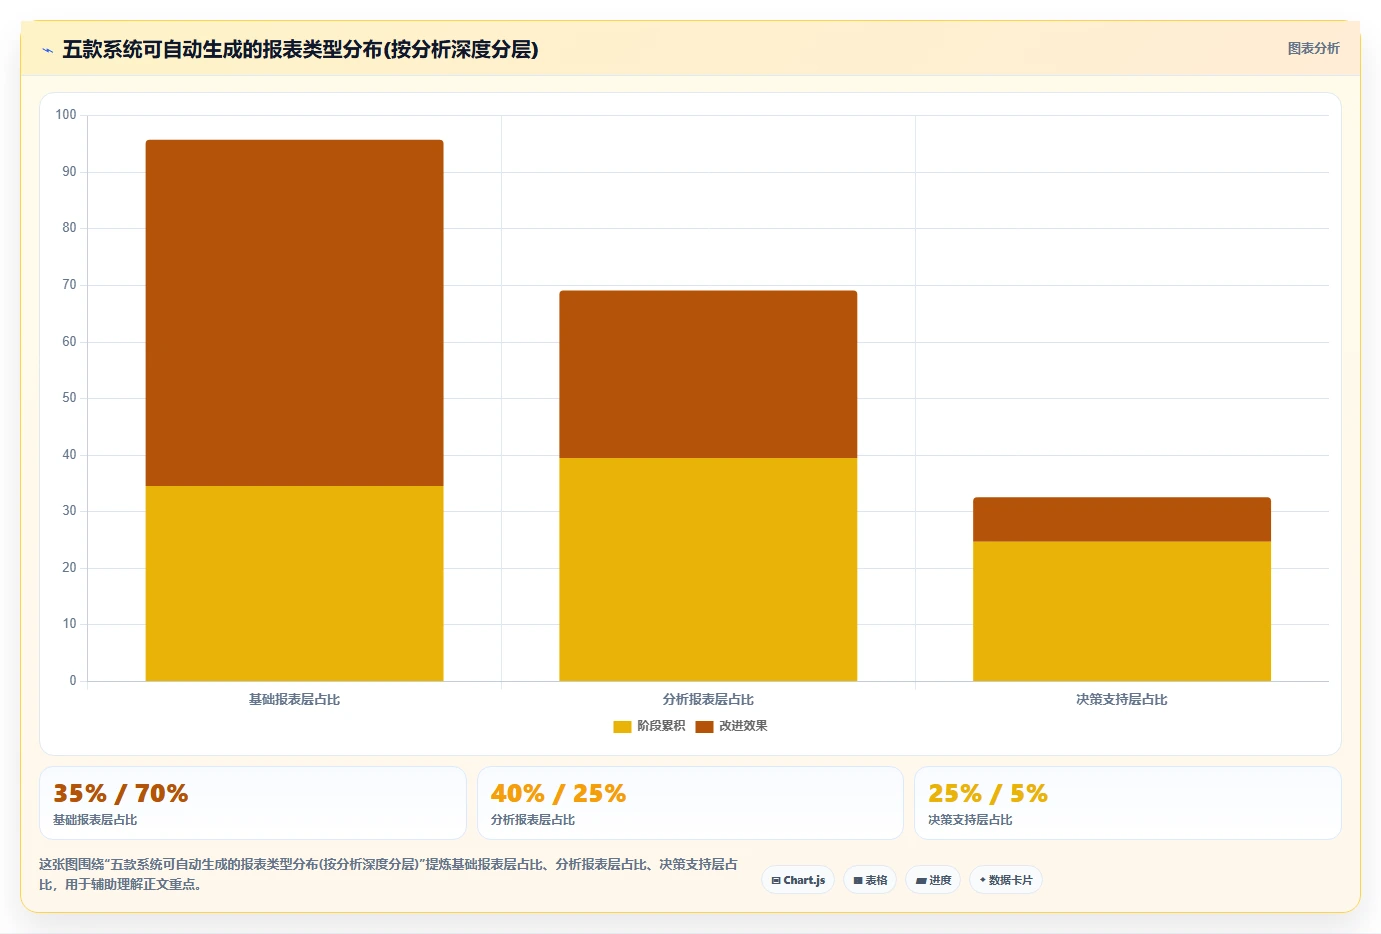This screenshot has width=1381, height=934.
Task: Click the 40% / 25% stat card value
Action: [558, 794]
